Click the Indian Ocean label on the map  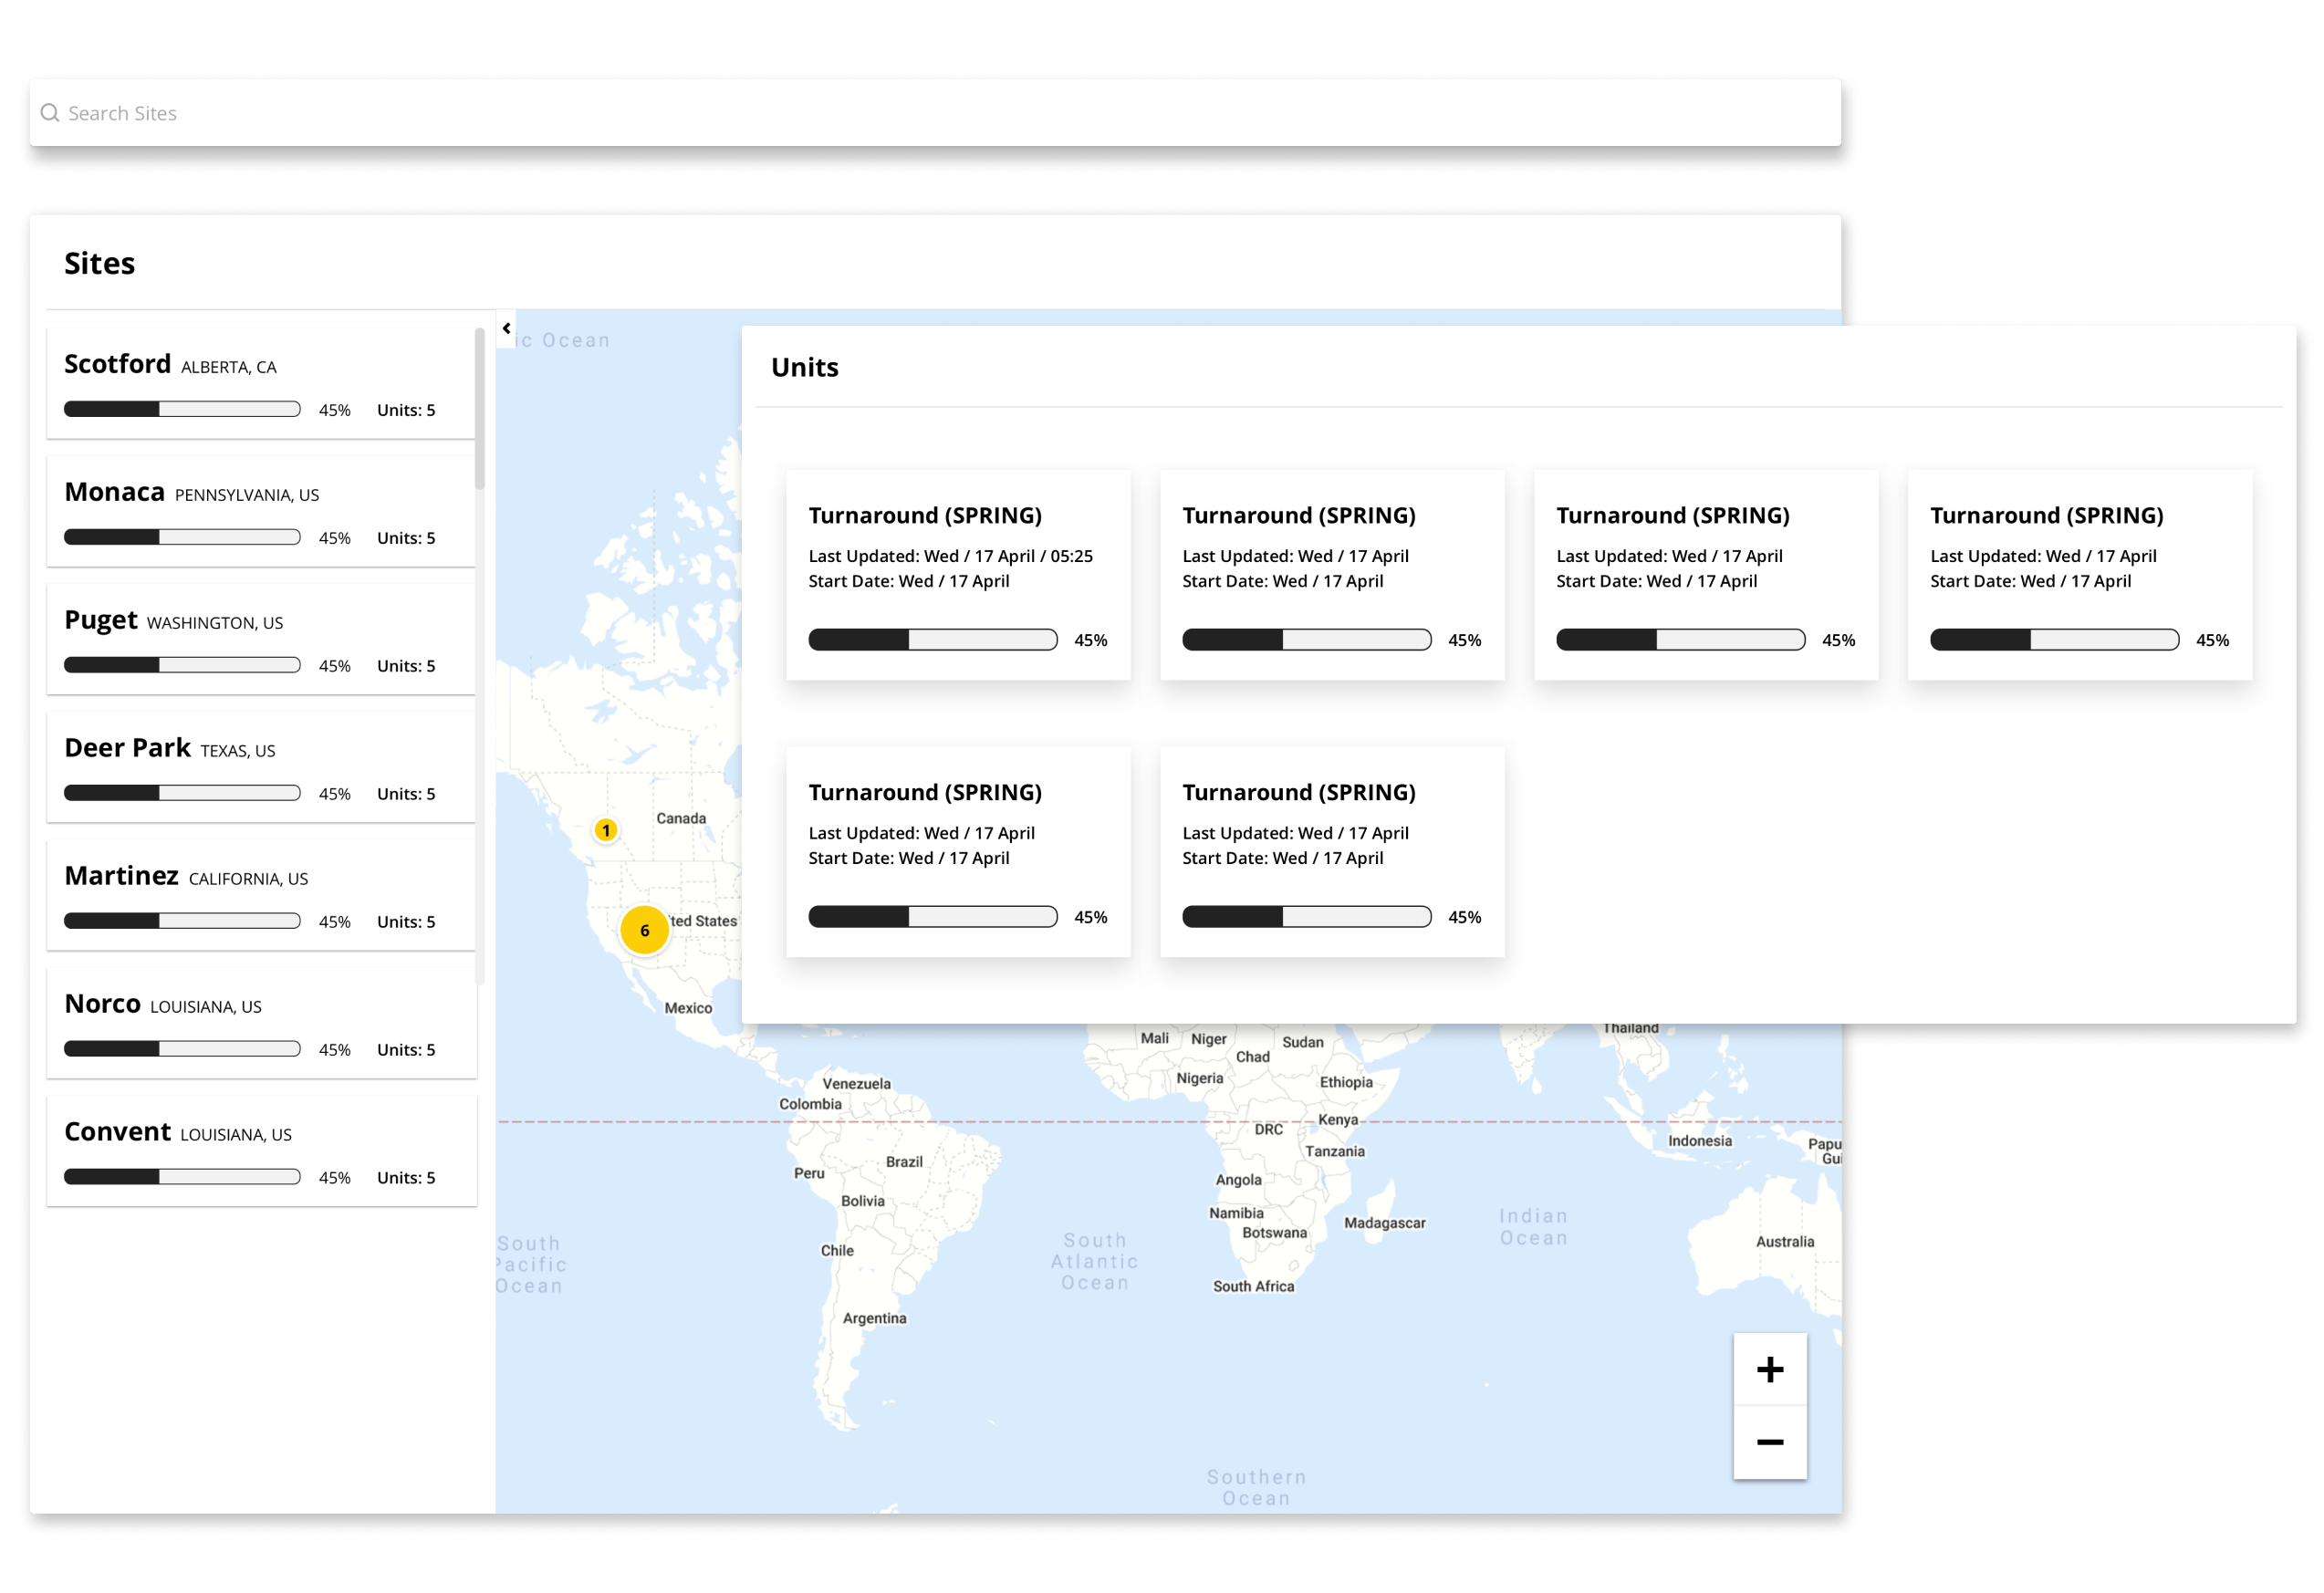pos(1534,1227)
